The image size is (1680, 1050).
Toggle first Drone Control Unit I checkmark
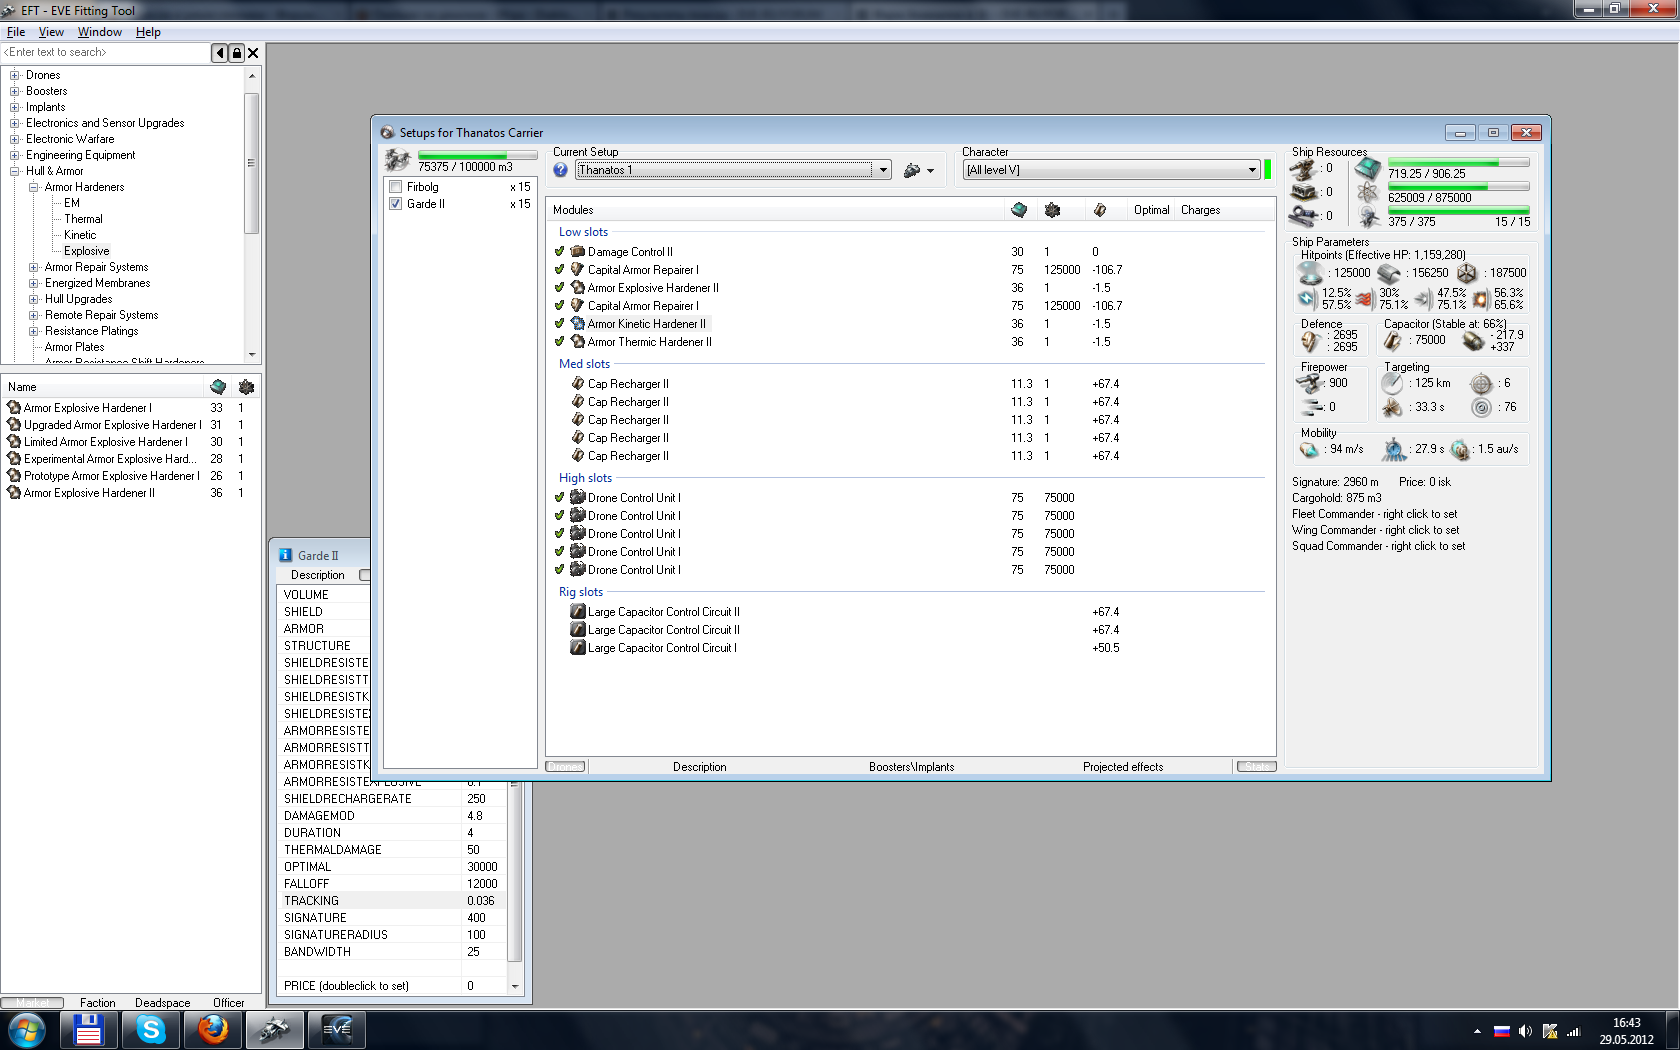click(x=559, y=498)
